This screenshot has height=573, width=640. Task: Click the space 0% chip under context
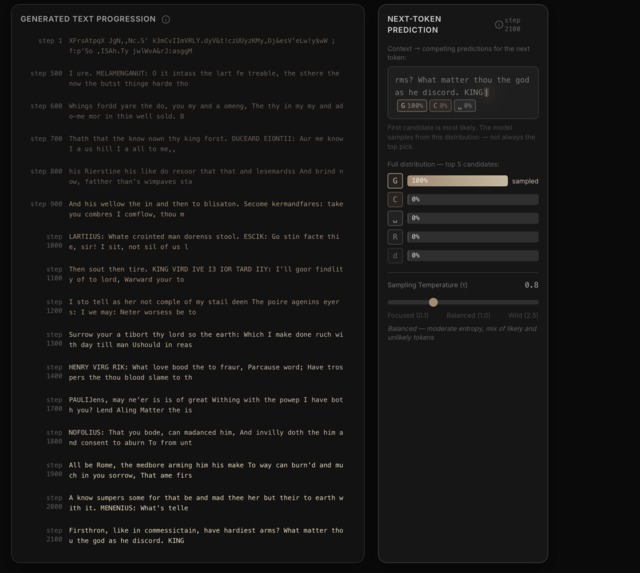[x=464, y=106]
